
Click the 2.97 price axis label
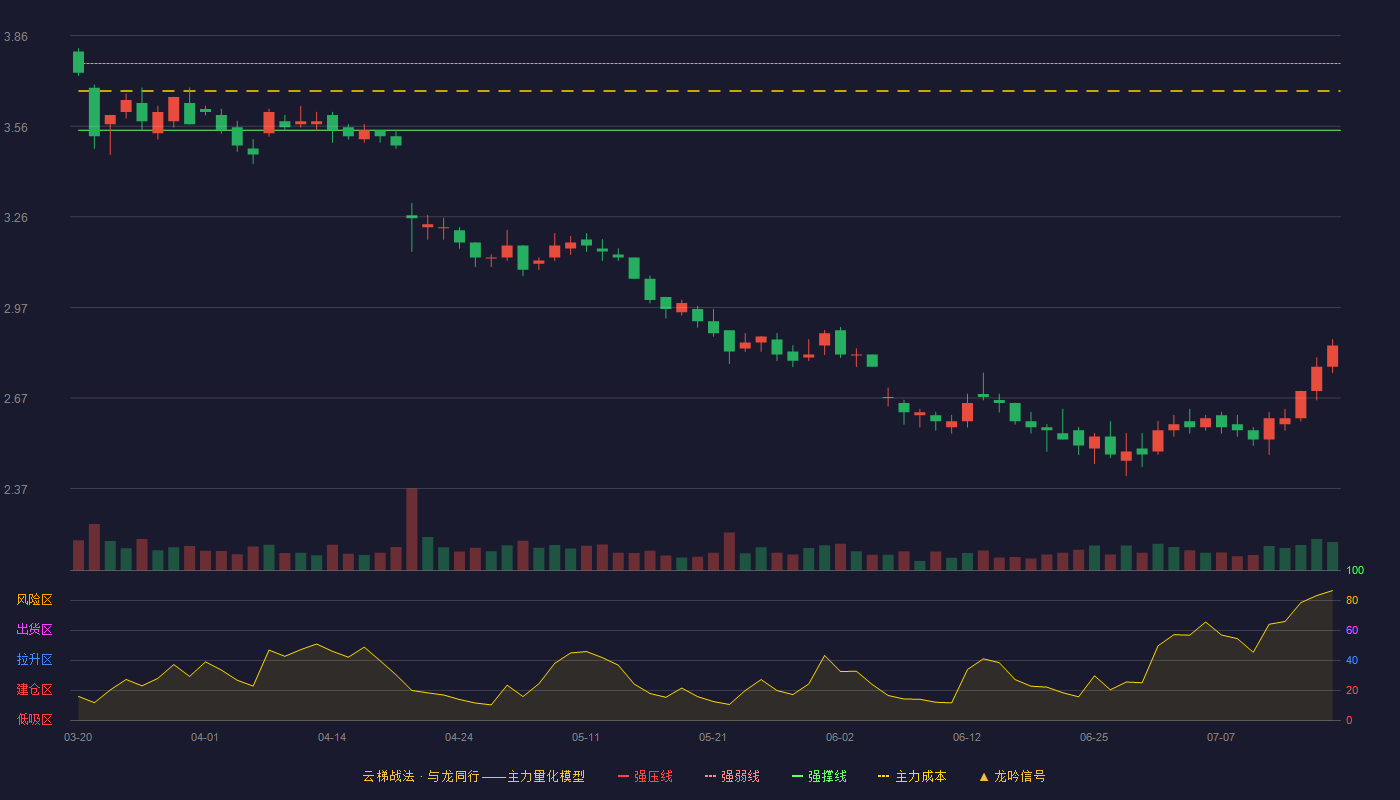coord(16,309)
